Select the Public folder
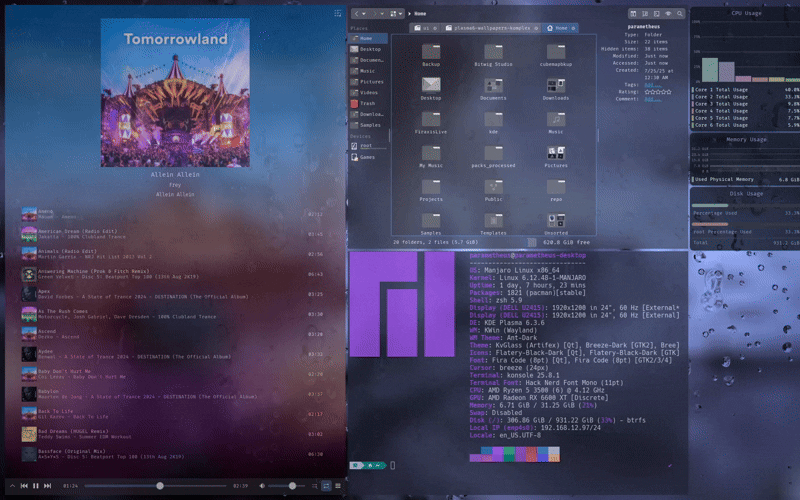 [493, 190]
